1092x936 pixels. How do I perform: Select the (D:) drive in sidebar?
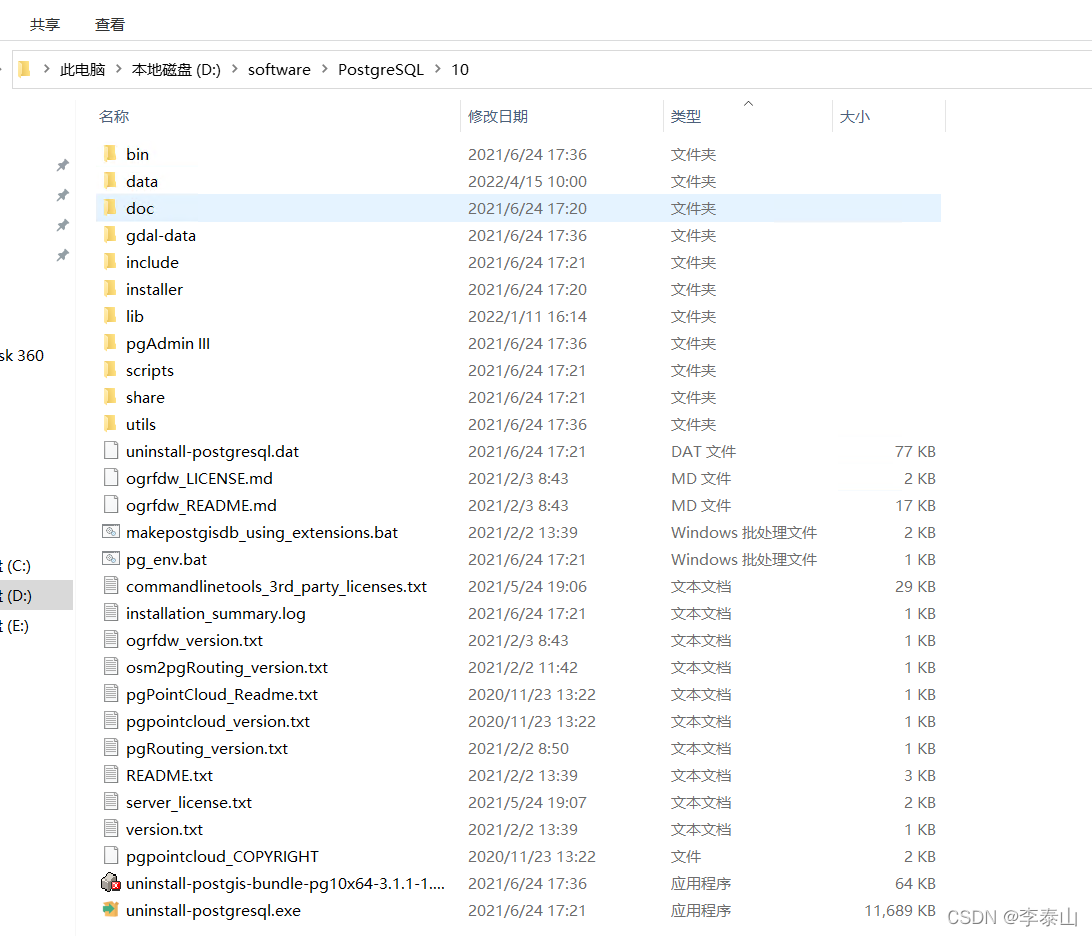point(36,595)
